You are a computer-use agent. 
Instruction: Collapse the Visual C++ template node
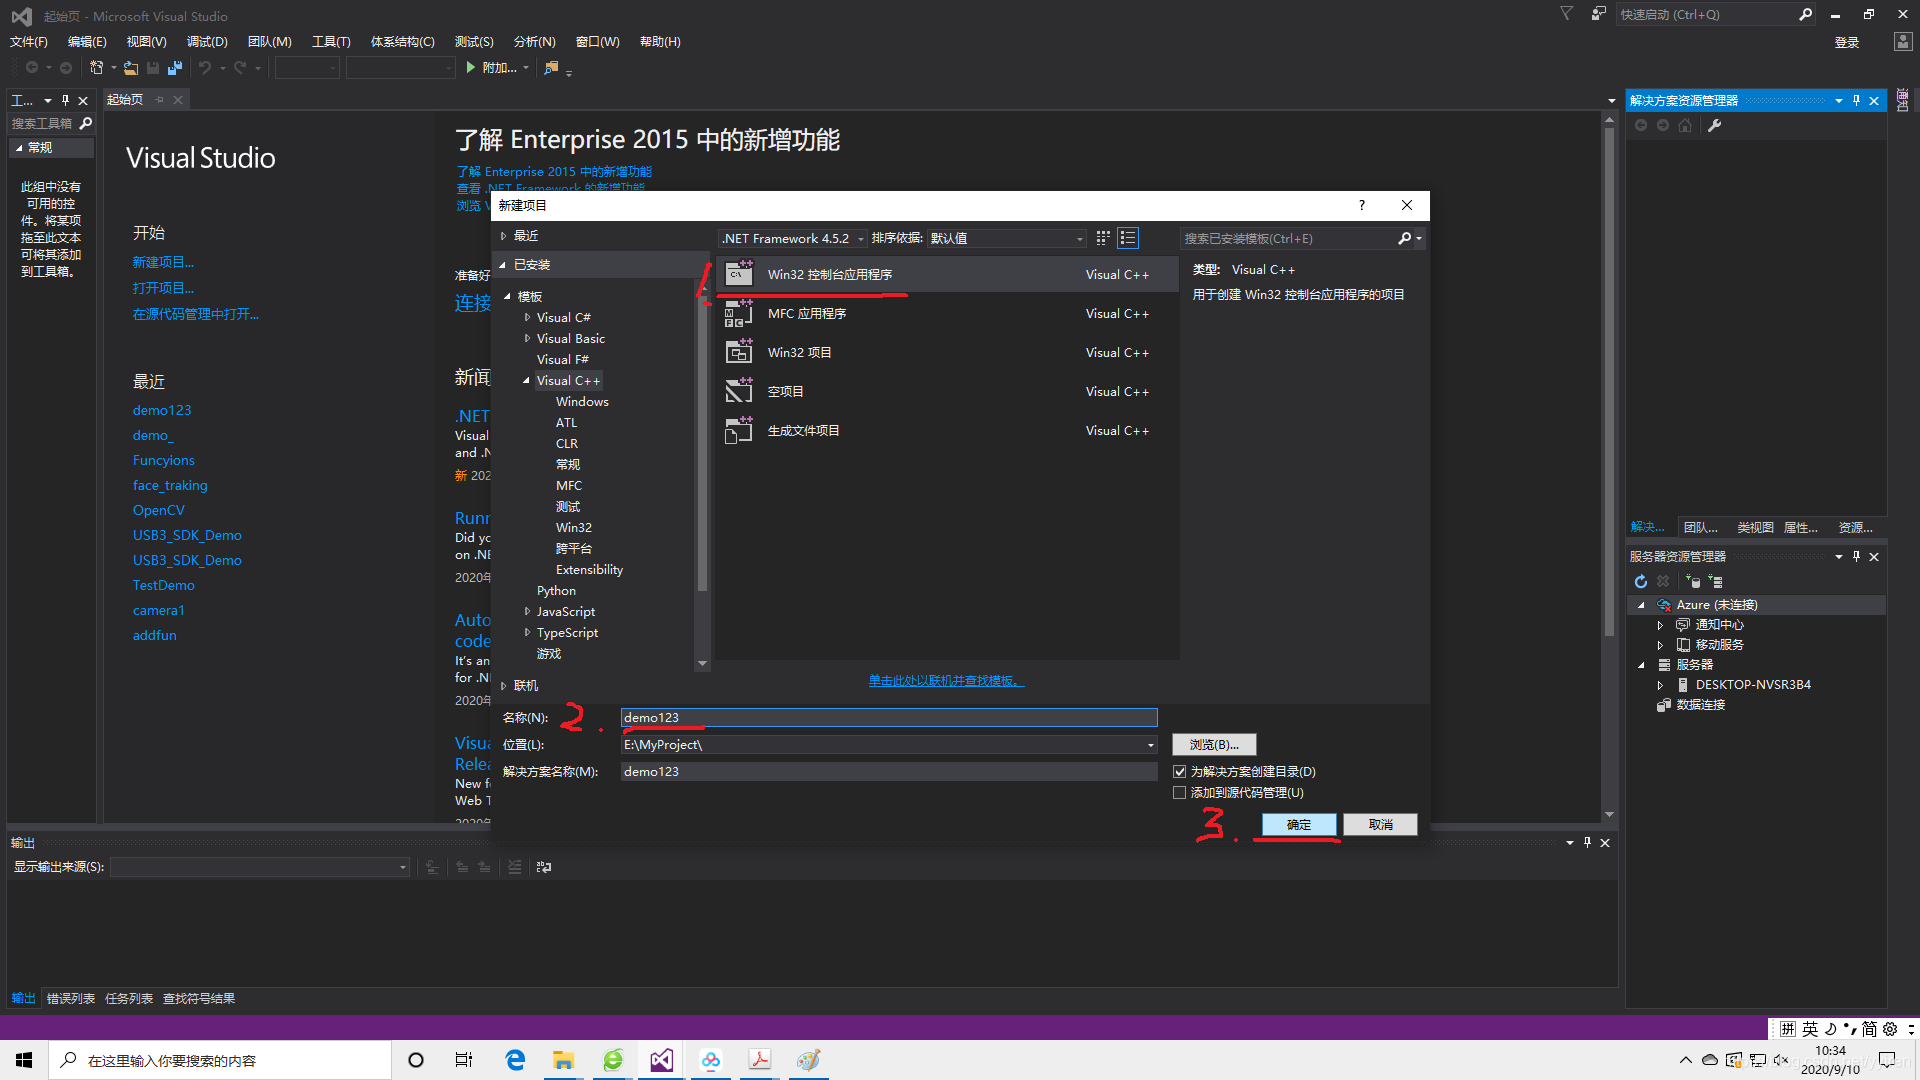pyautogui.click(x=527, y=380)
